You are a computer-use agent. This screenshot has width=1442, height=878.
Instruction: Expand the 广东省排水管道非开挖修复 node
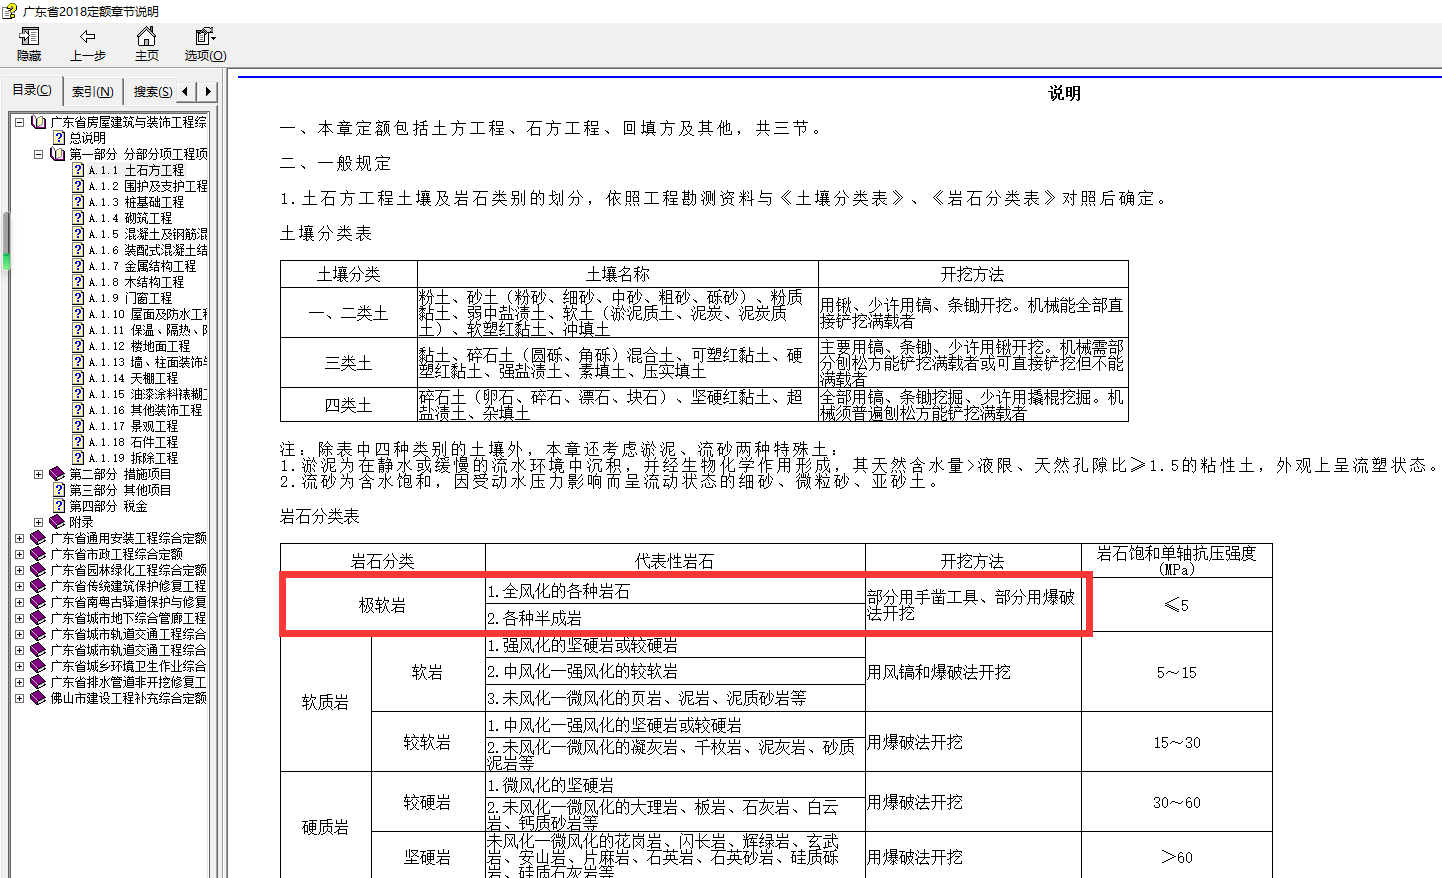[20, 682]
